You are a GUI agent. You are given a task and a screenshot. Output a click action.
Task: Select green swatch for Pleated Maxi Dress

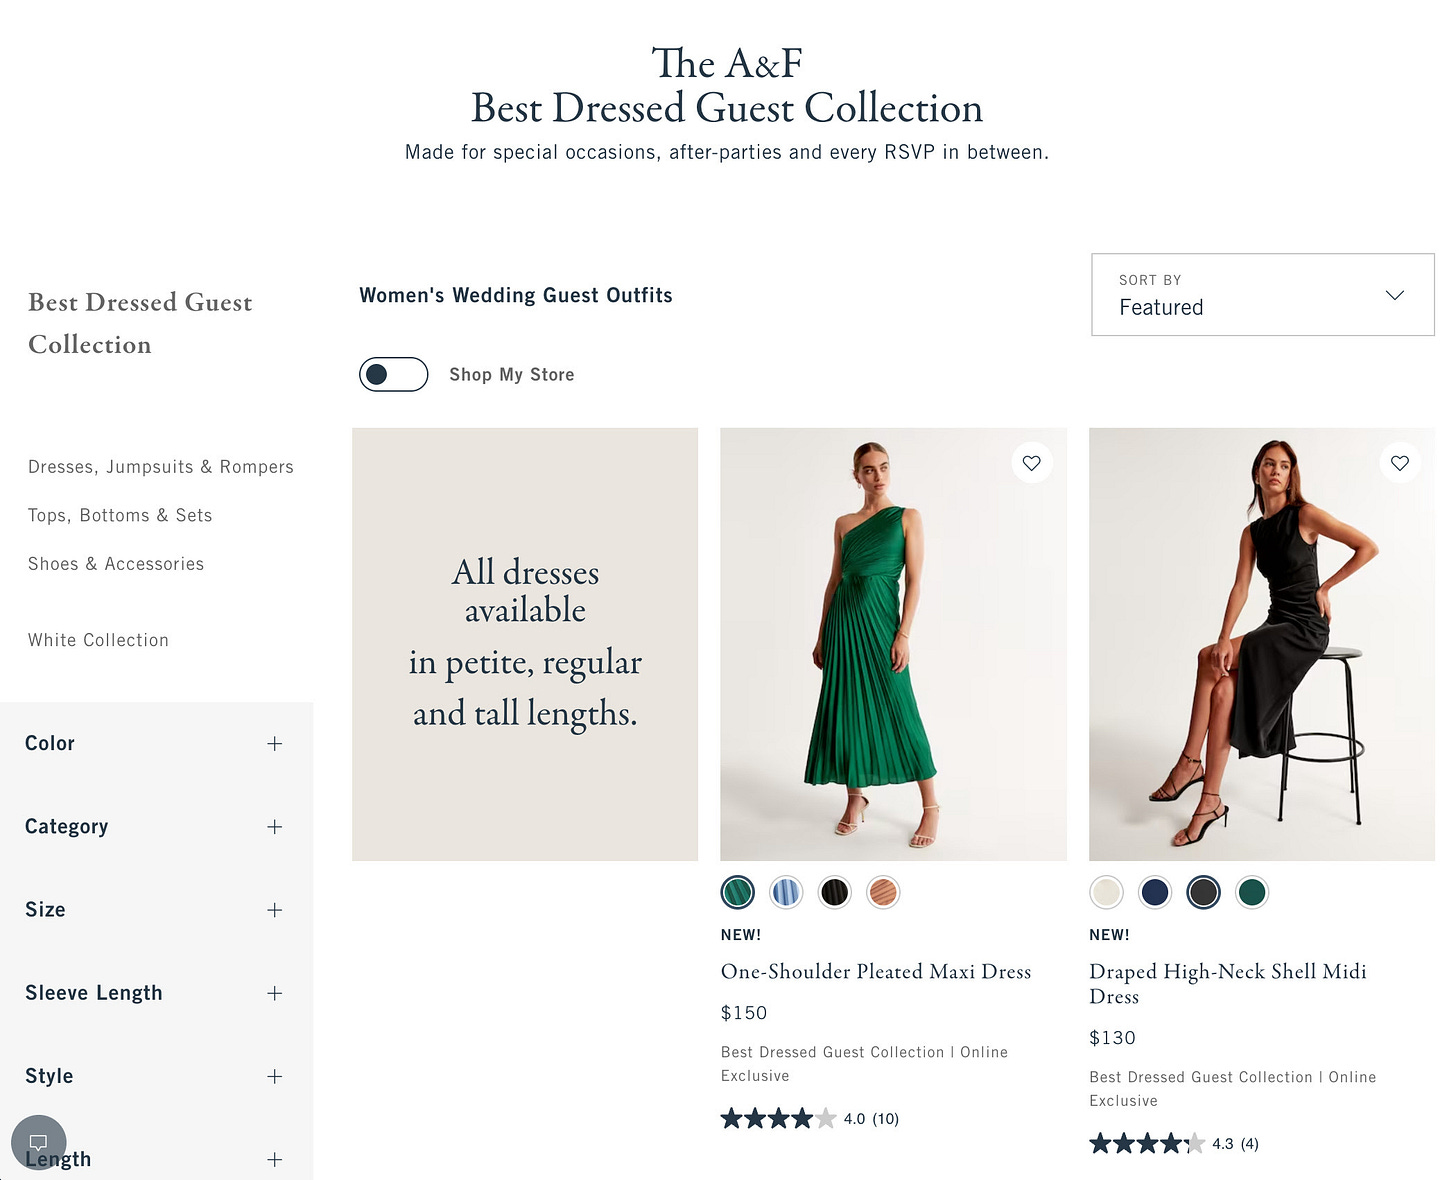pyautogui.click(x=738, y=892)
